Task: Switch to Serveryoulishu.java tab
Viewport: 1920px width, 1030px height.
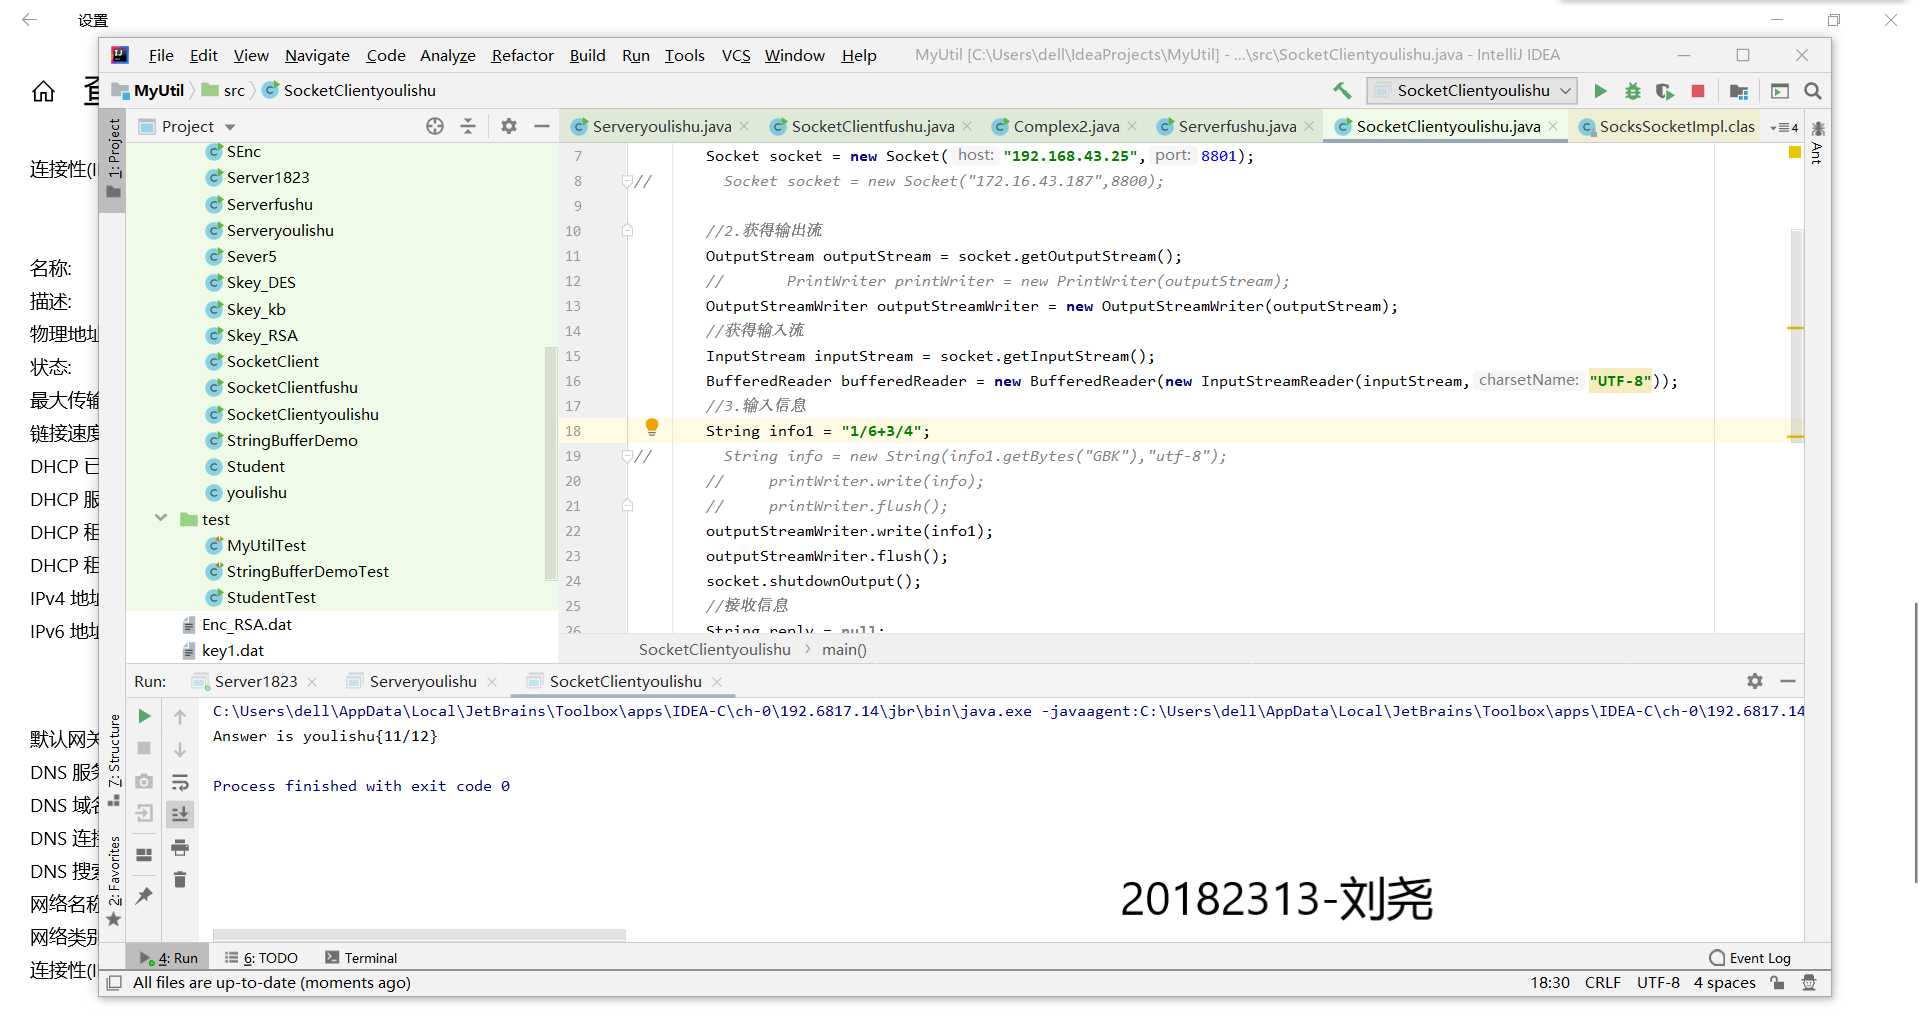Action: [x=661, y=126]
